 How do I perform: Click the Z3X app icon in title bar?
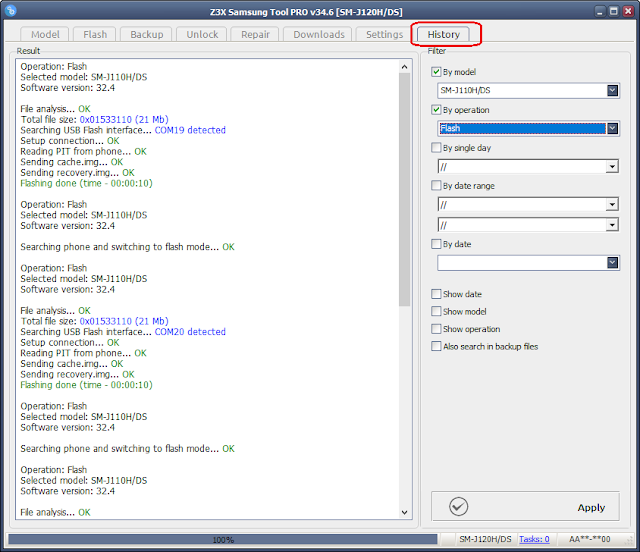point(11,10)
